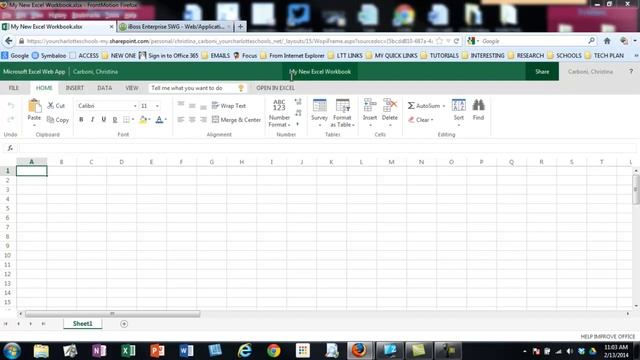The width and height of the screenshot is (640, 360).
Task: Expand the fill color palette arrow
Action: coord(149,120)
